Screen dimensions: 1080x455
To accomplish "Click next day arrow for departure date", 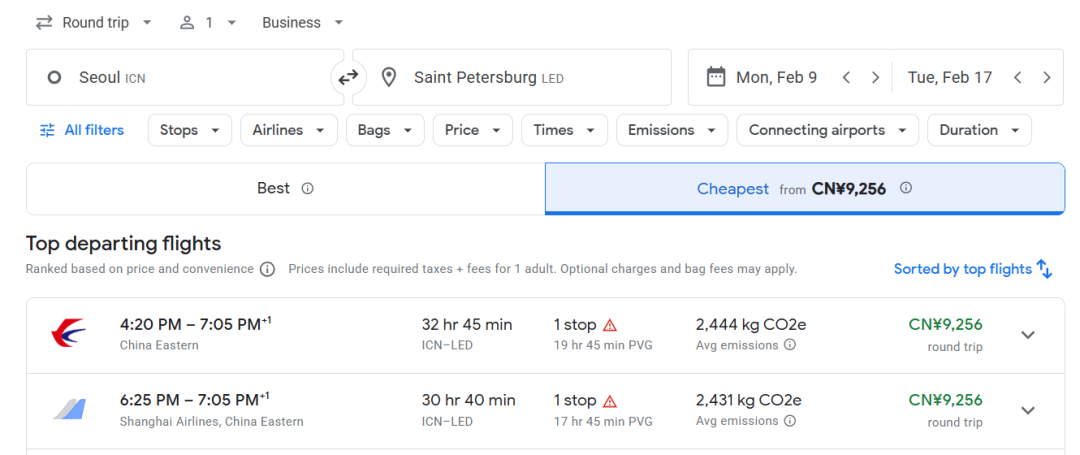I will (x=875, y=77).
